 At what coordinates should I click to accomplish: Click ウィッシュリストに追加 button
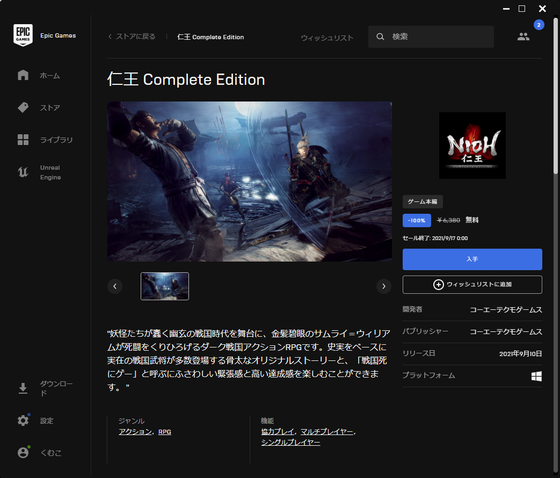[472, 284]
